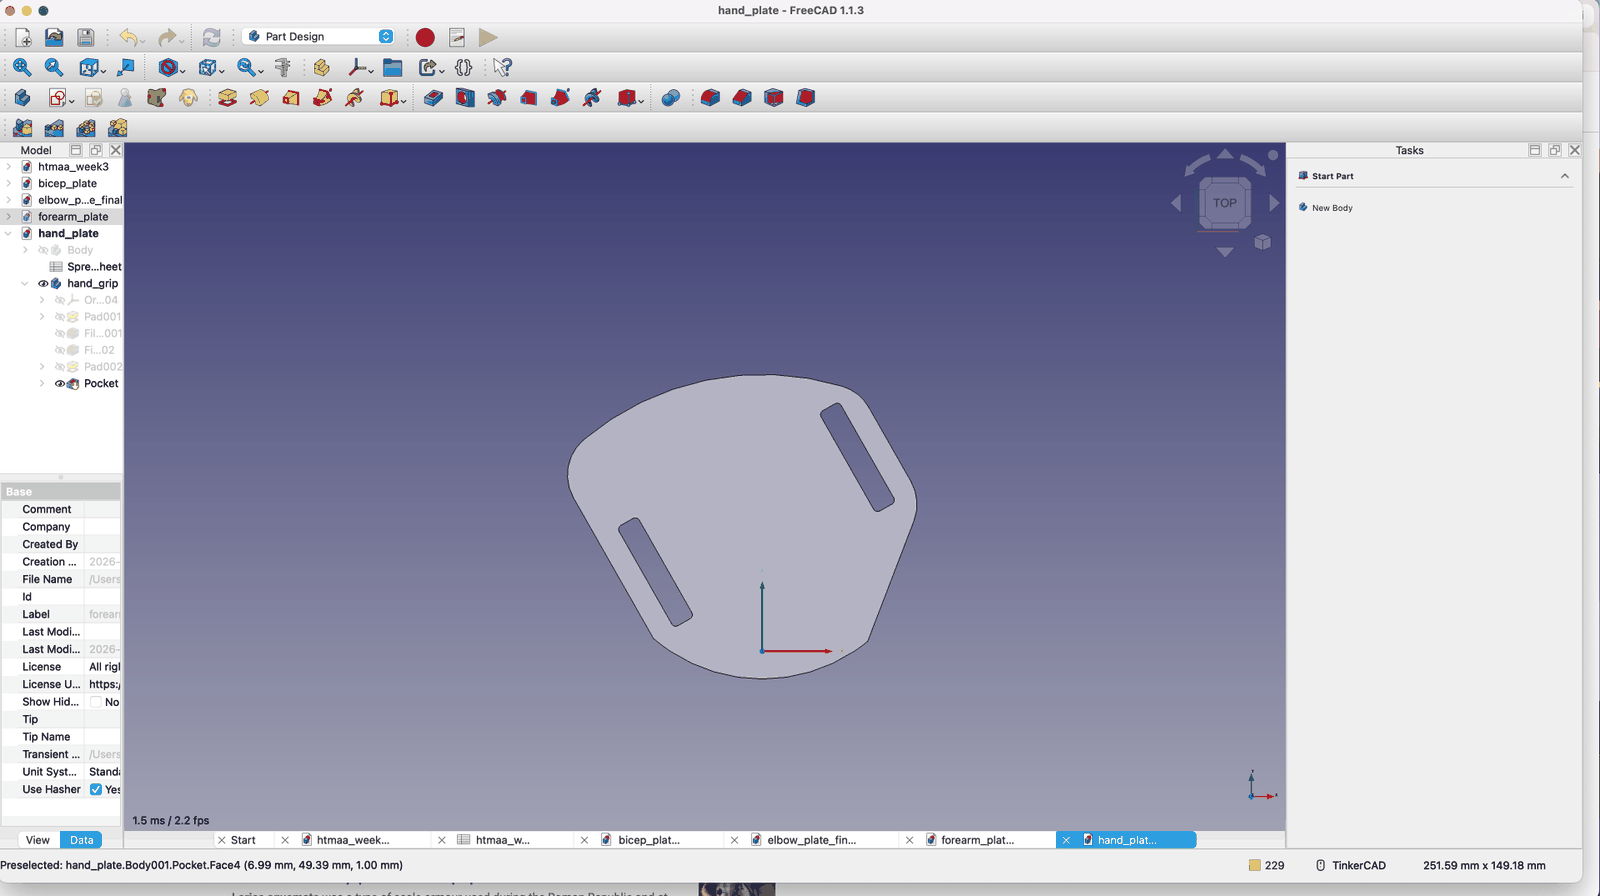Click the Hole tool icon

(465, 98)
